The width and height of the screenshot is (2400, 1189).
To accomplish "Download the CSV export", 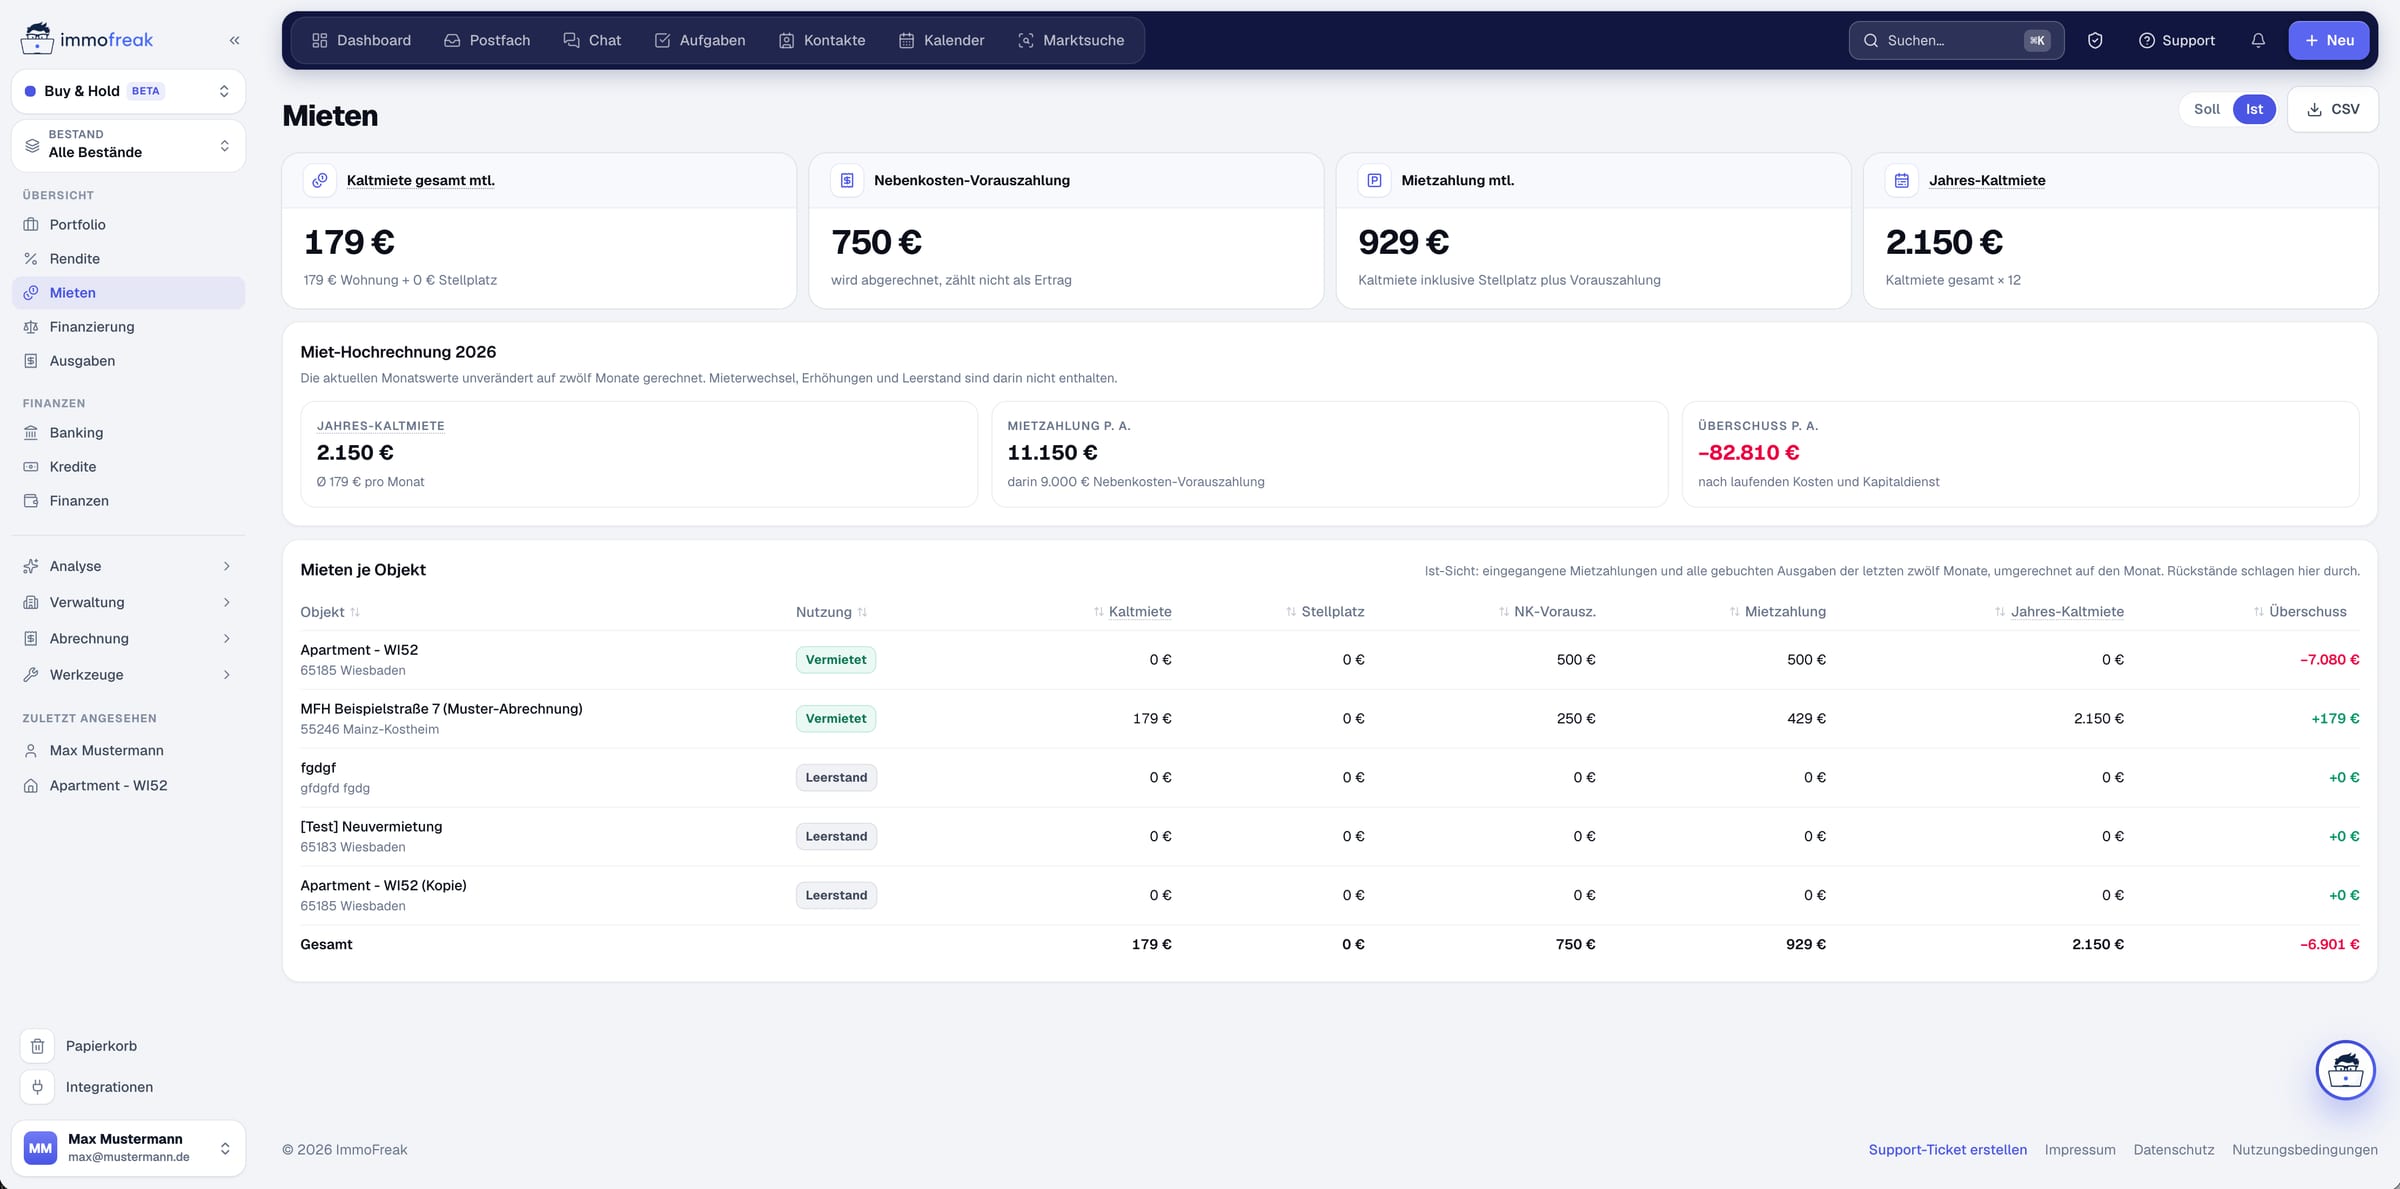I will pyautogui.click(x=2332, y=109).
